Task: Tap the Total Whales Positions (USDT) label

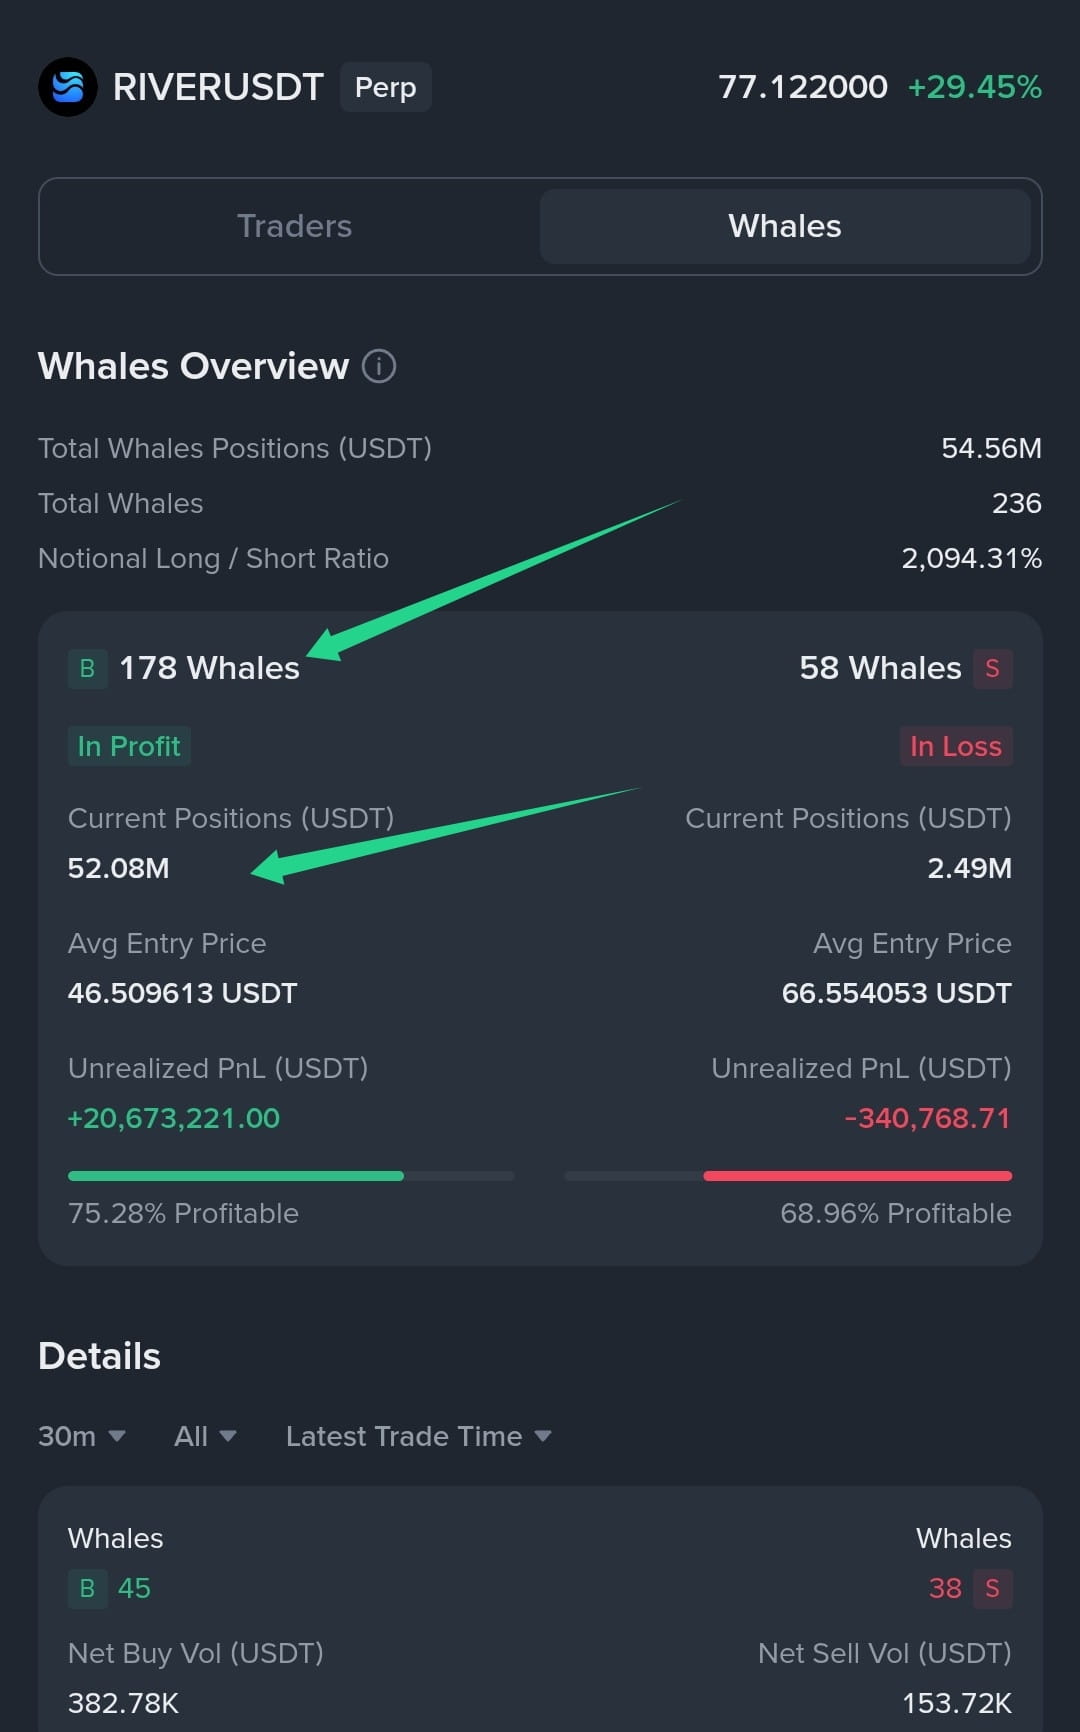Action: 235,448
